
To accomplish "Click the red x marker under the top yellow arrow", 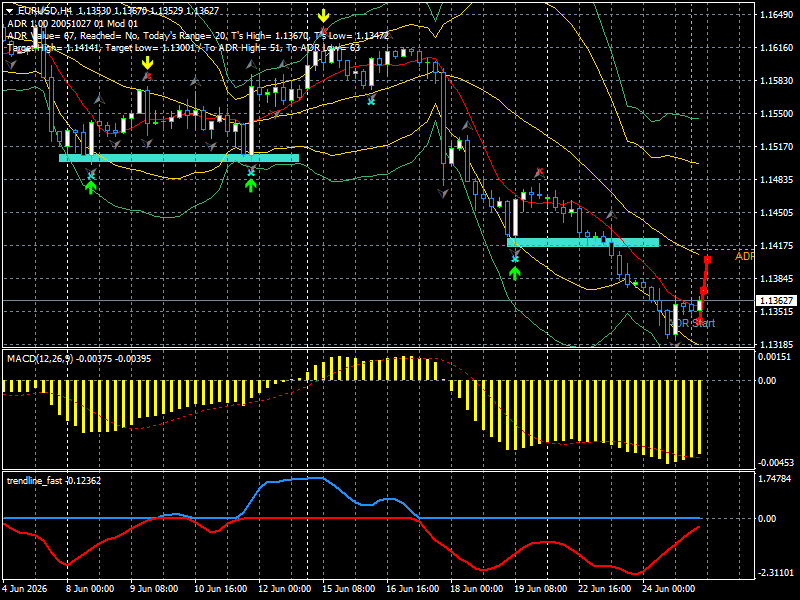I will click(323, 31).
